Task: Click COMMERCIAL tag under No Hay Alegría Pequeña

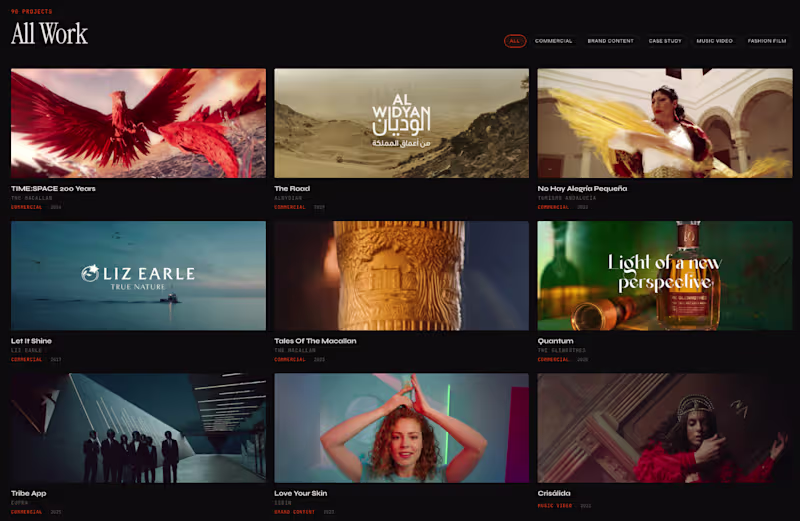Action: coord(553,207)
